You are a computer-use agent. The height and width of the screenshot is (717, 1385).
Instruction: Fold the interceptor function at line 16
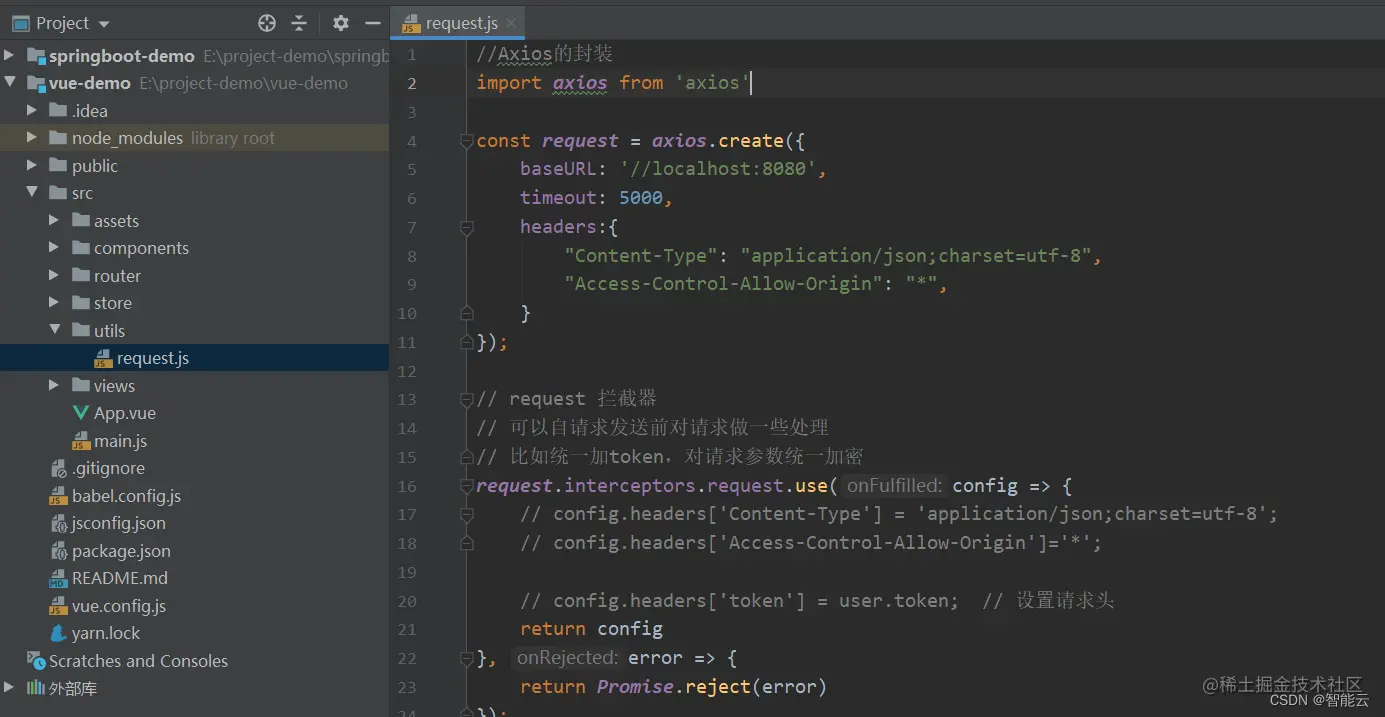click(x=466, y=486)
